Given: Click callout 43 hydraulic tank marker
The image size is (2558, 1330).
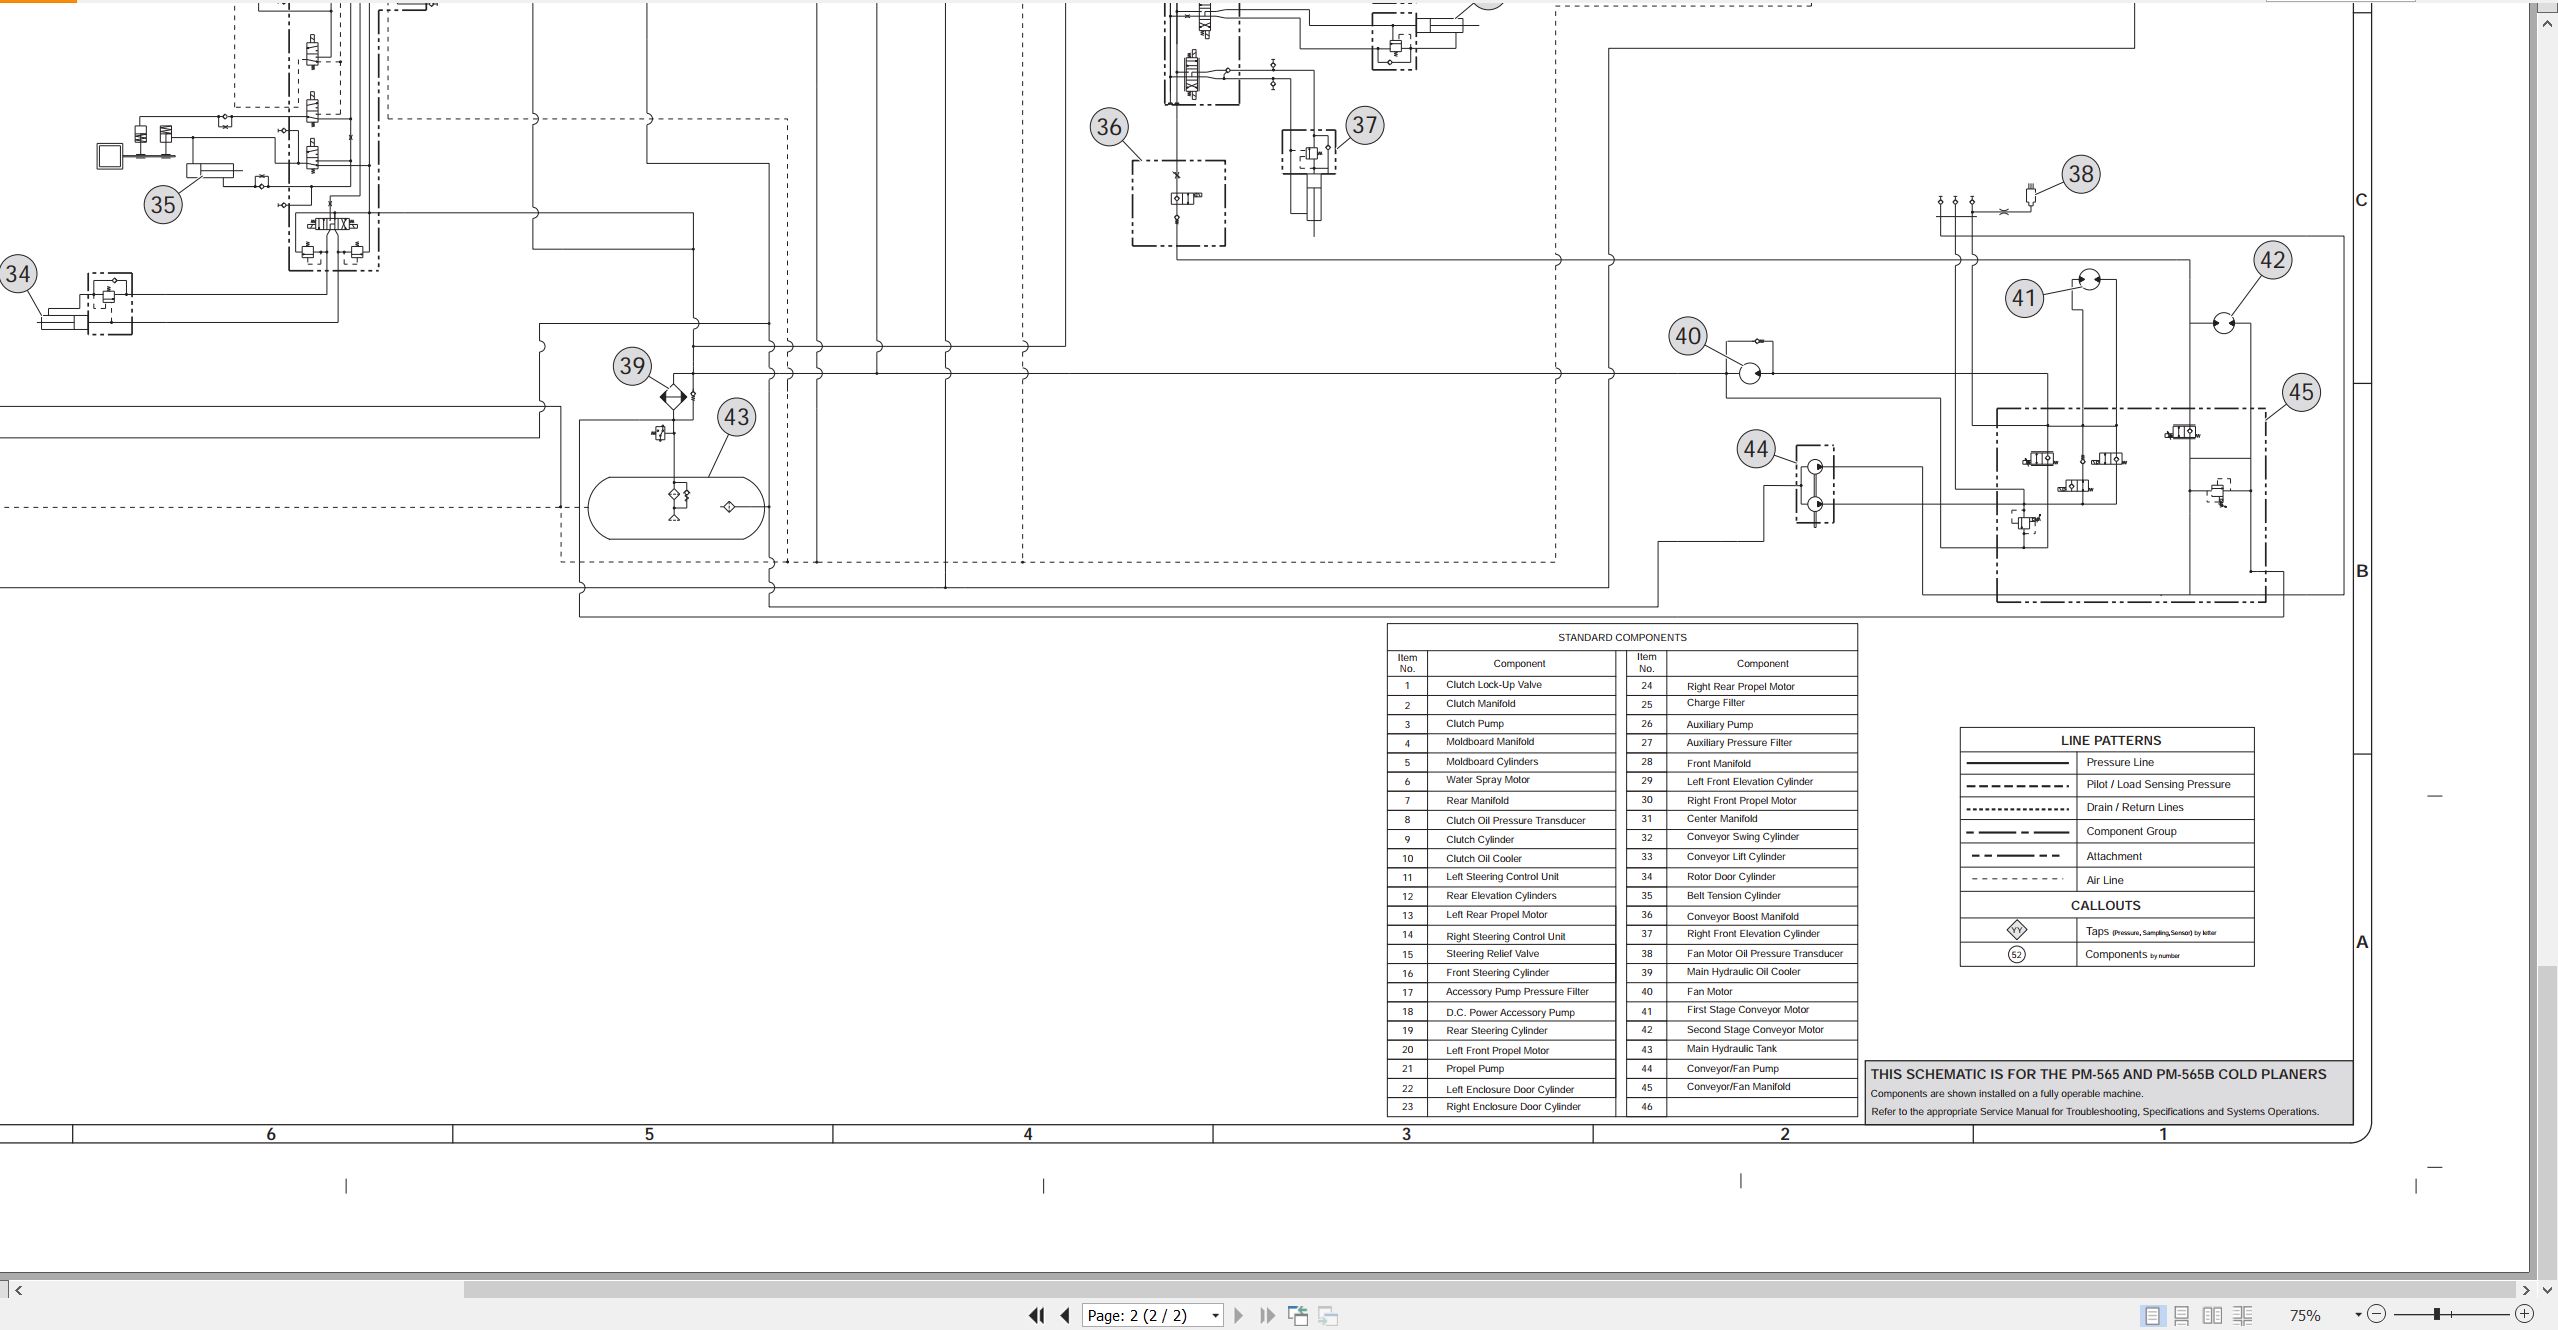Looking at the screenshot, I should point(737,417).
